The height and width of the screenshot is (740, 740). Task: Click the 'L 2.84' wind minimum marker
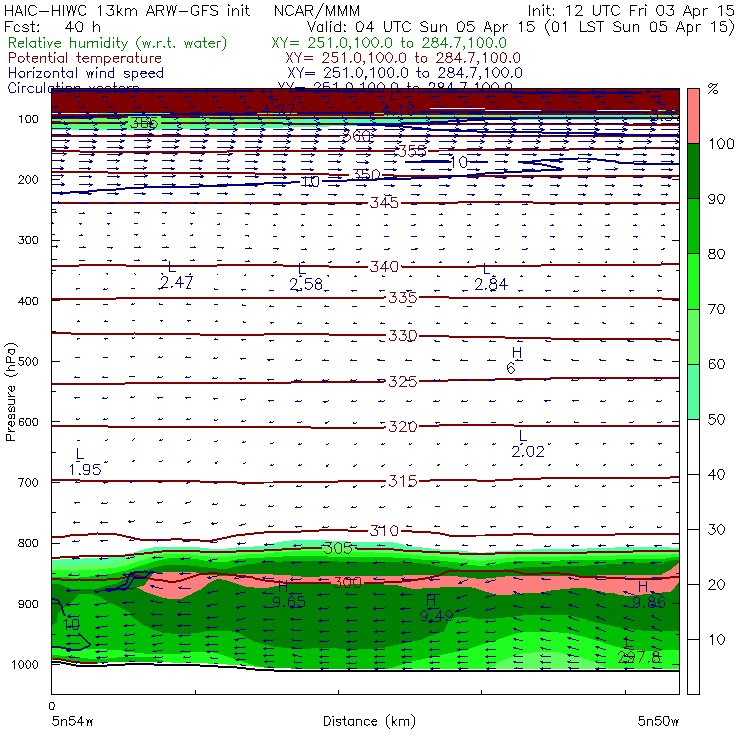(x=491, y=277)
